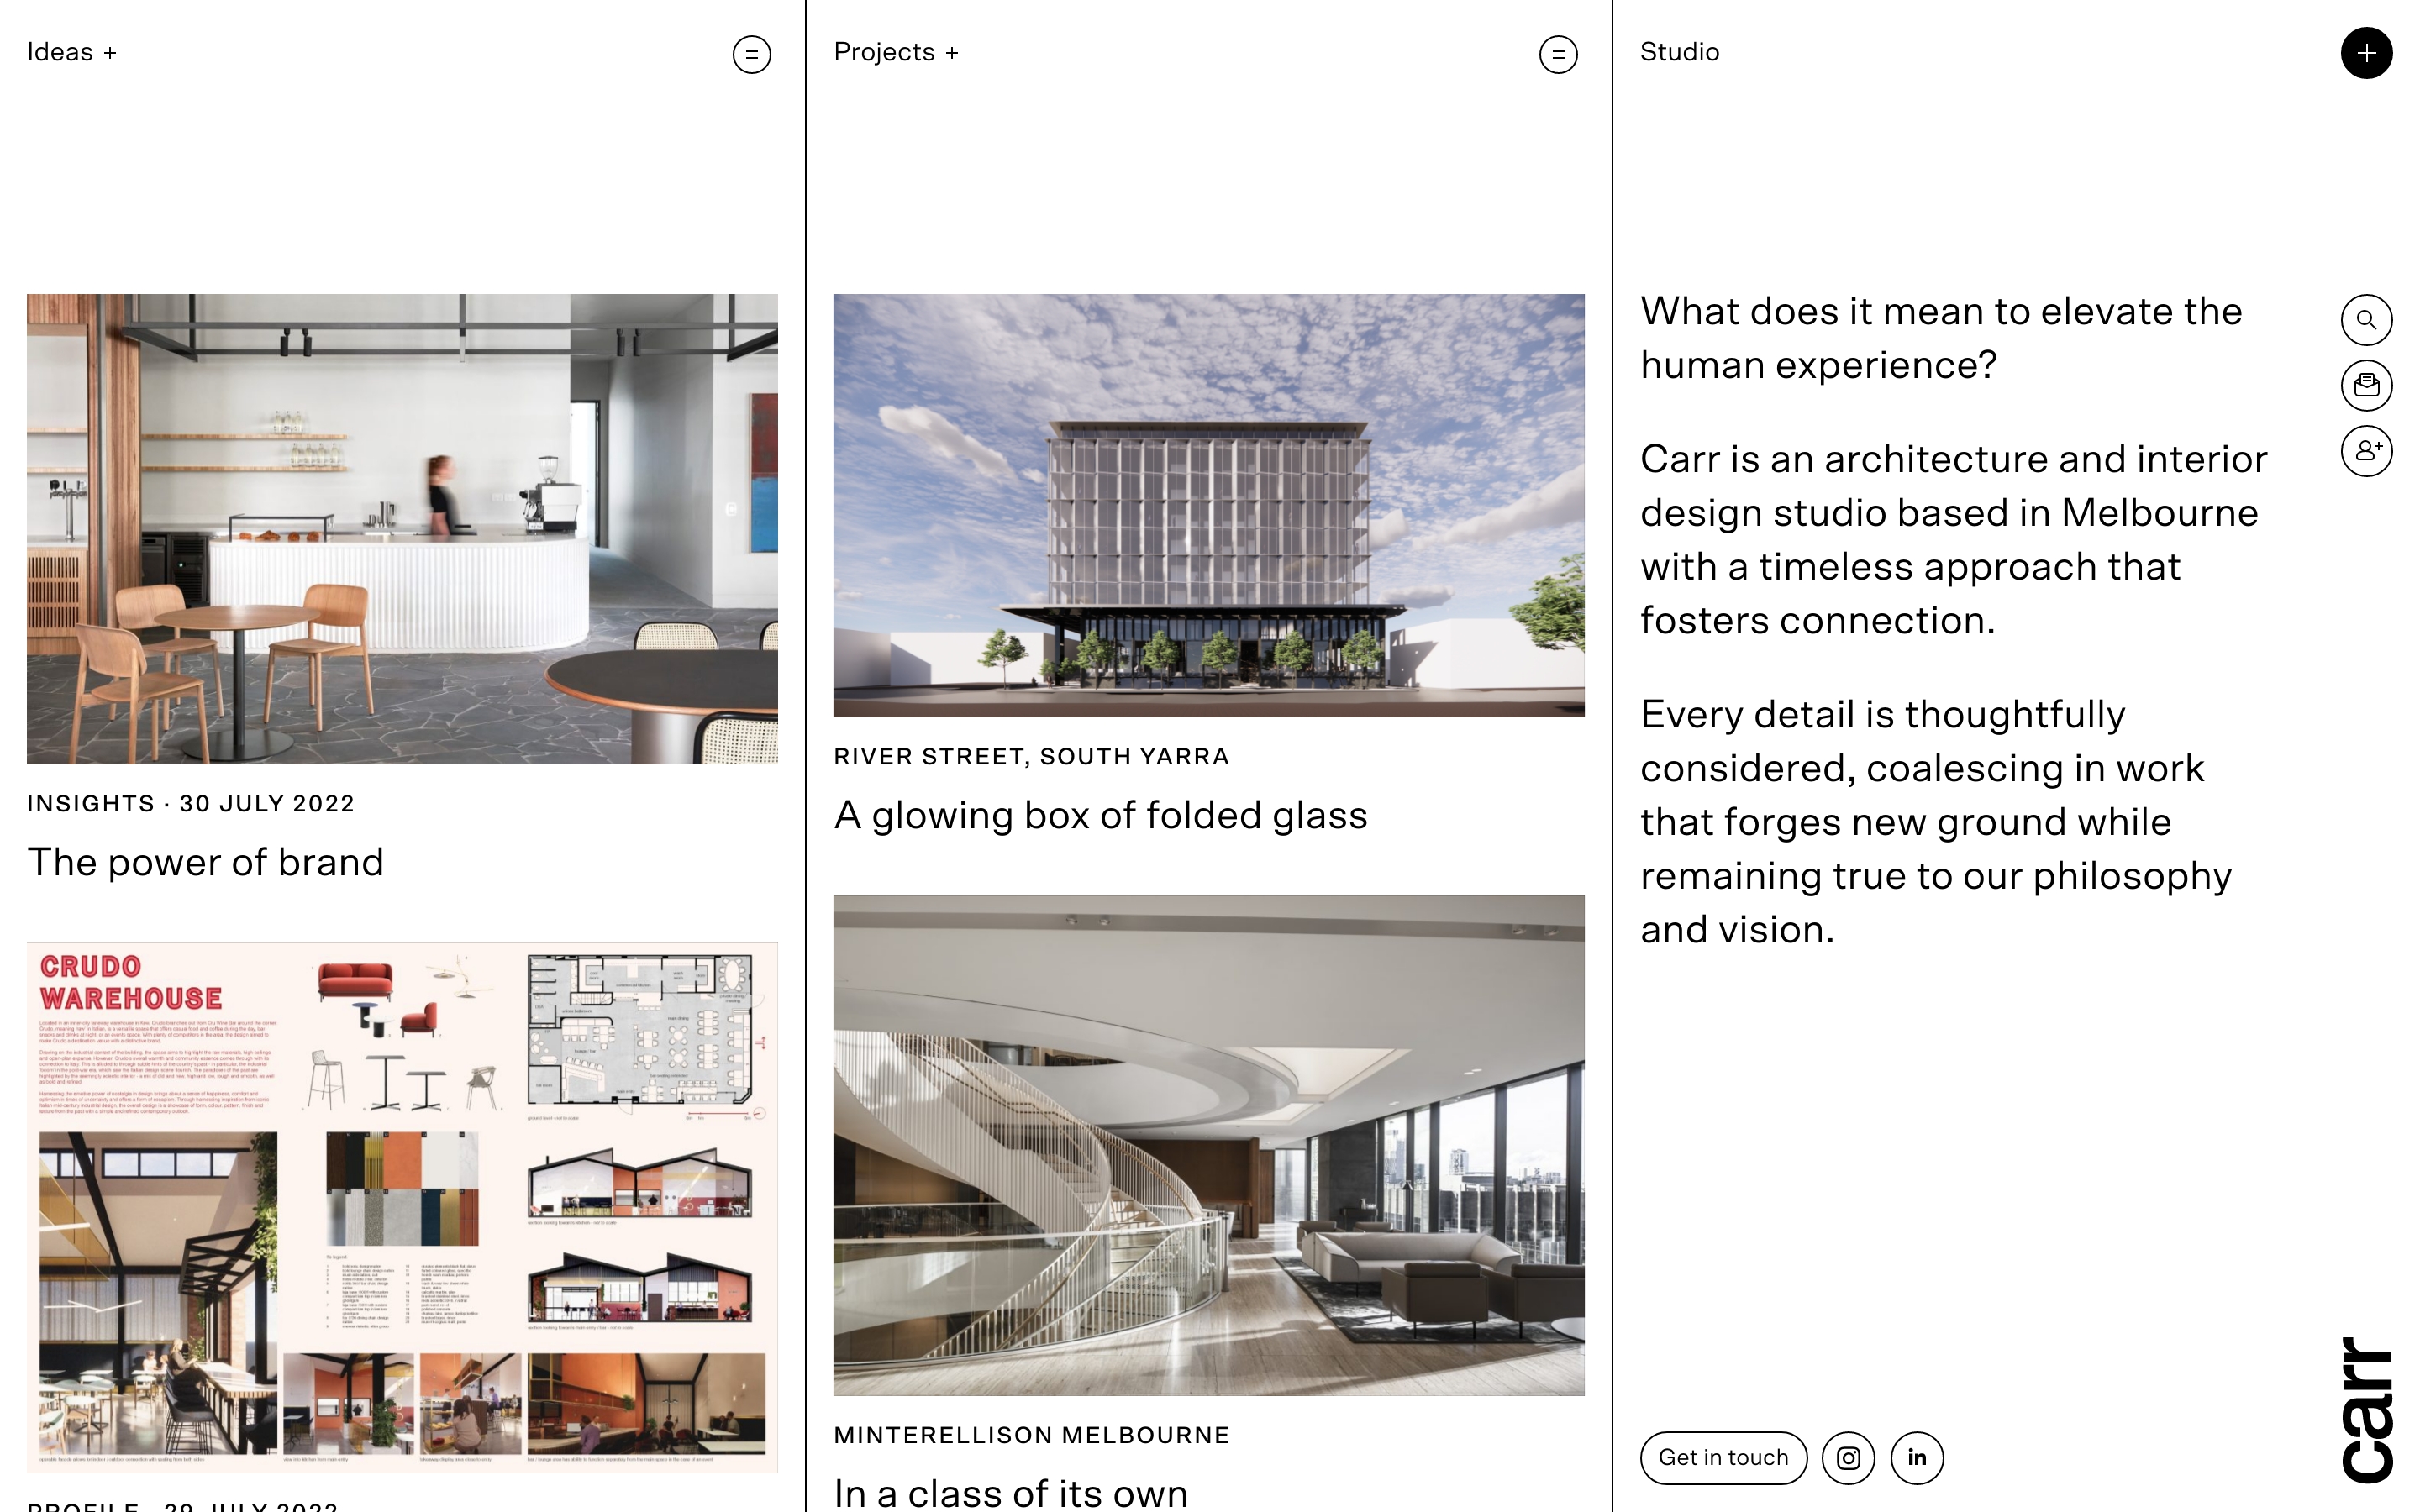The image size is (2420, 1512).
Task: Open 'The power of brand' article
Action: [205, 862]
